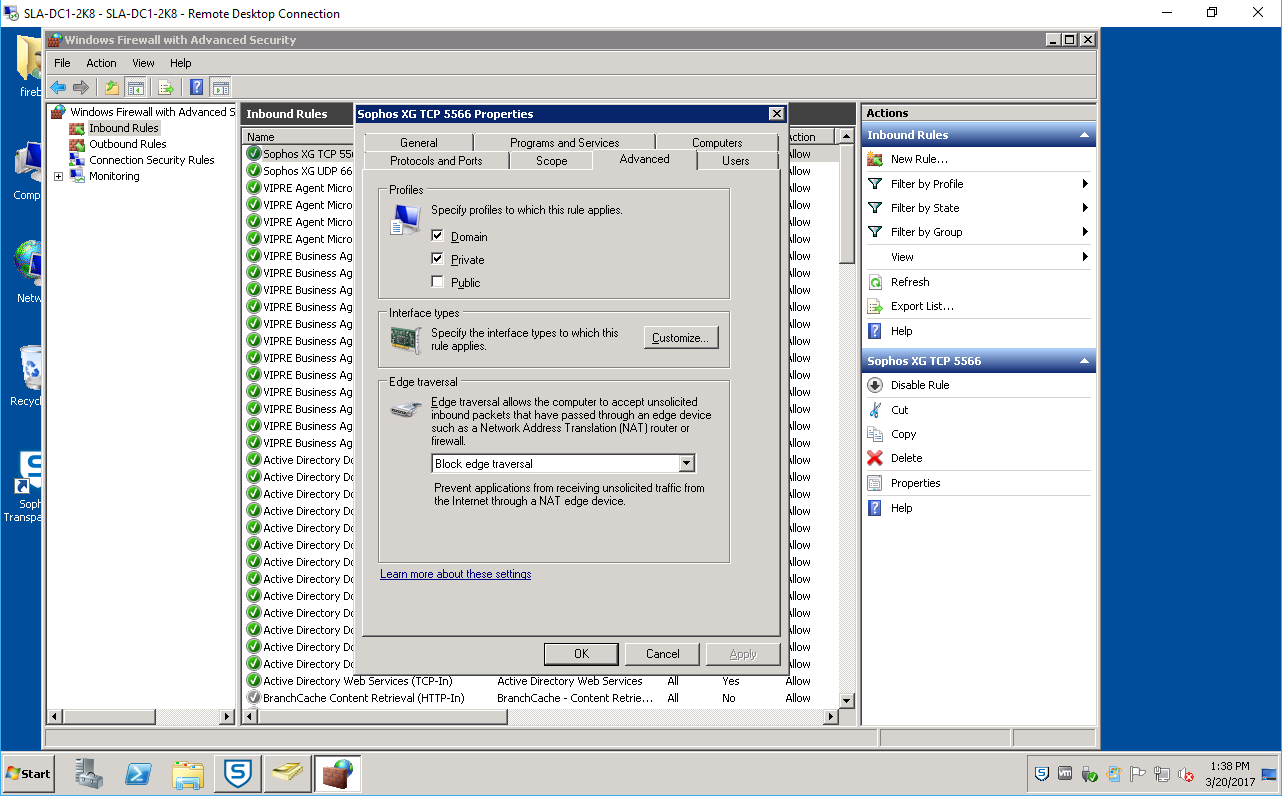Viewport: 1282px width, 796px height.
Task: Click the blue Help toolbar icon
Action: pyautogui.click(x=197, y=87)
